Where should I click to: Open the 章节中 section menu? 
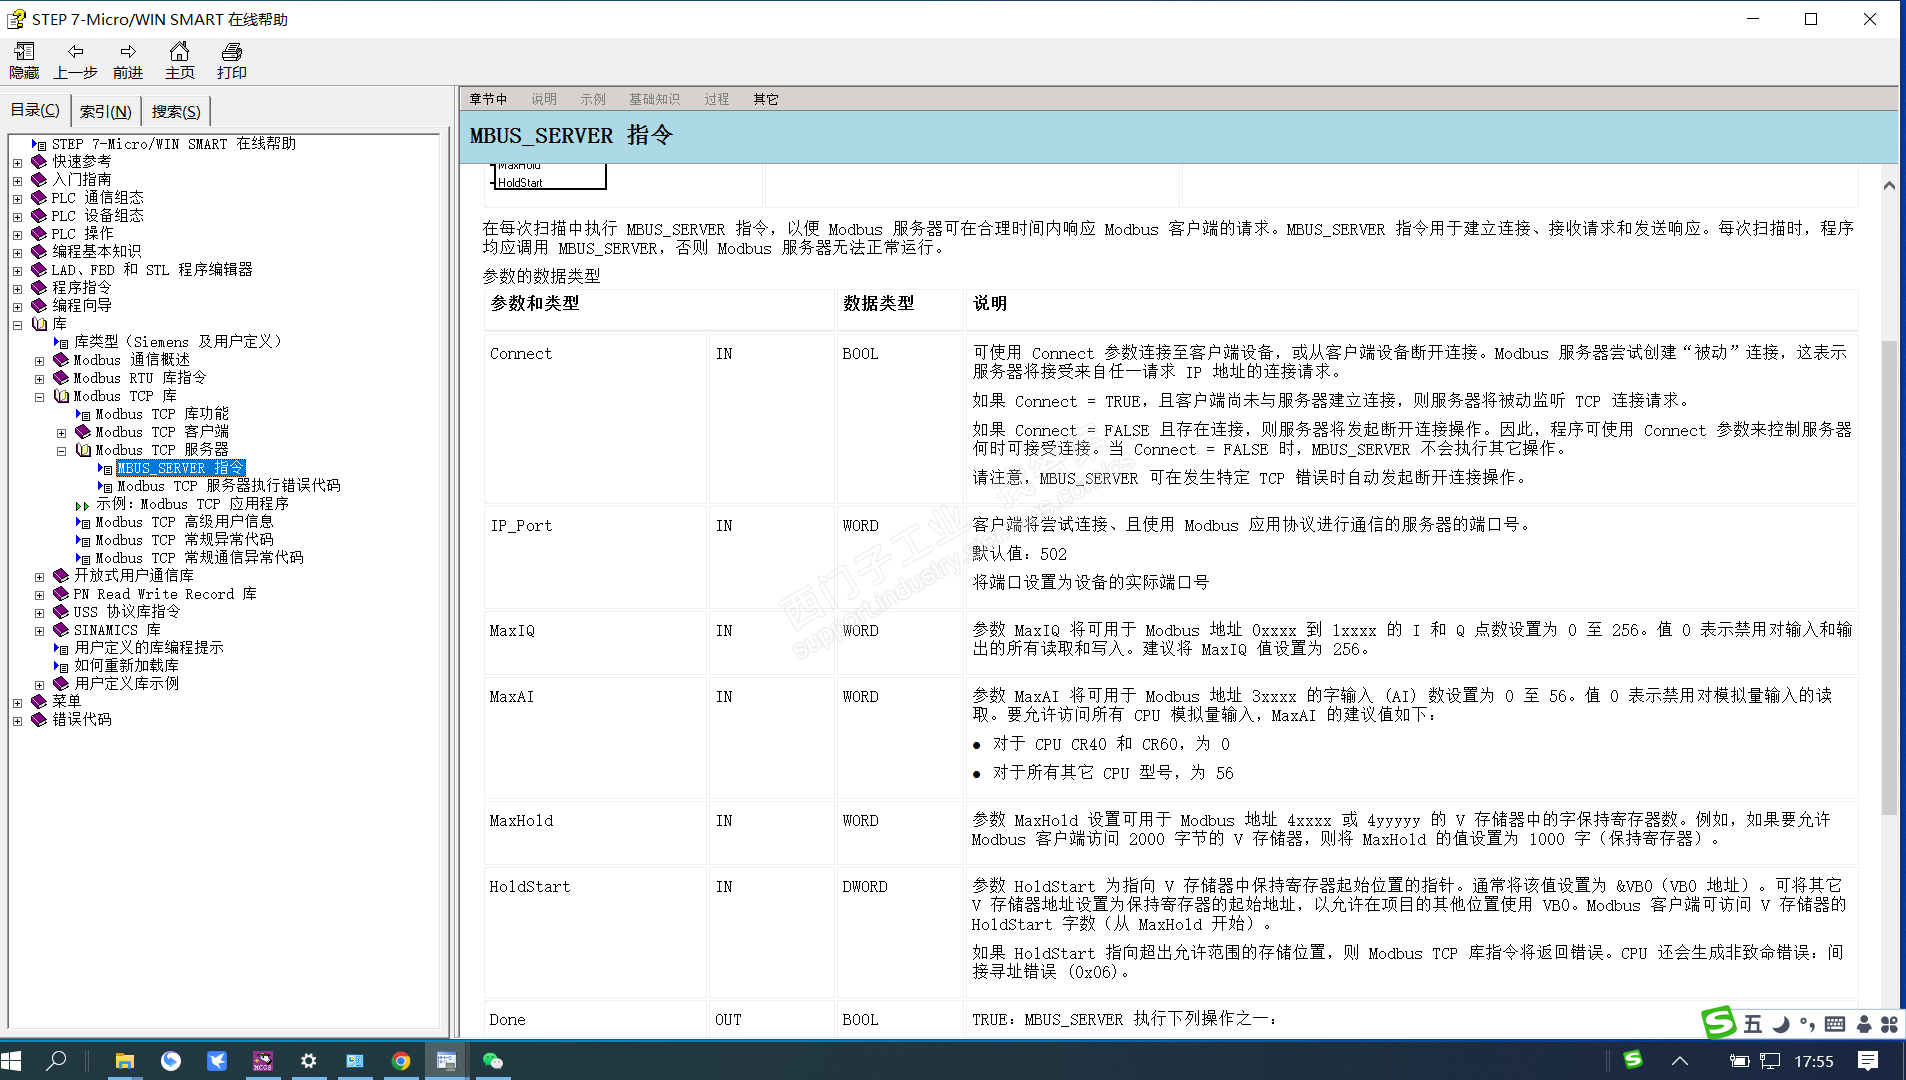(x=488, y=99)
